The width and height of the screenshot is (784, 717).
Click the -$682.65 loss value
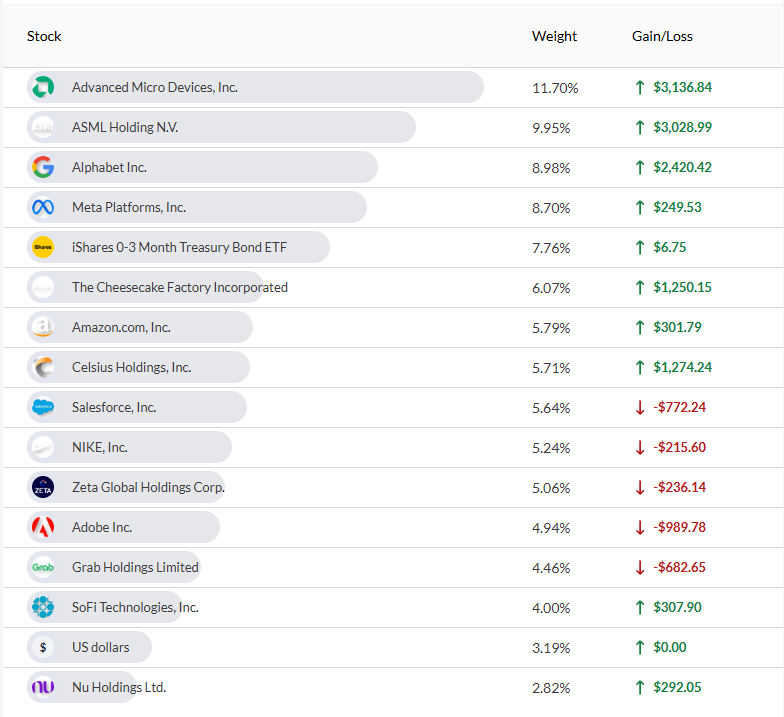tap(680, 568)
